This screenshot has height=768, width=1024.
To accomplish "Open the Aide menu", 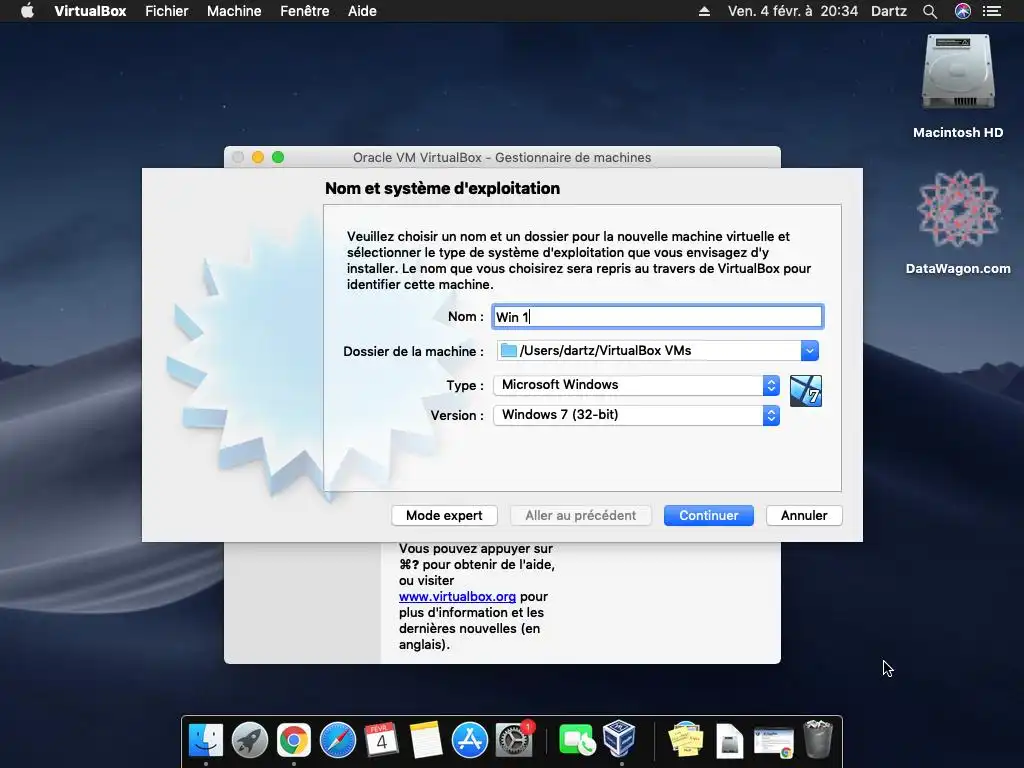I will tap(362, 11).
